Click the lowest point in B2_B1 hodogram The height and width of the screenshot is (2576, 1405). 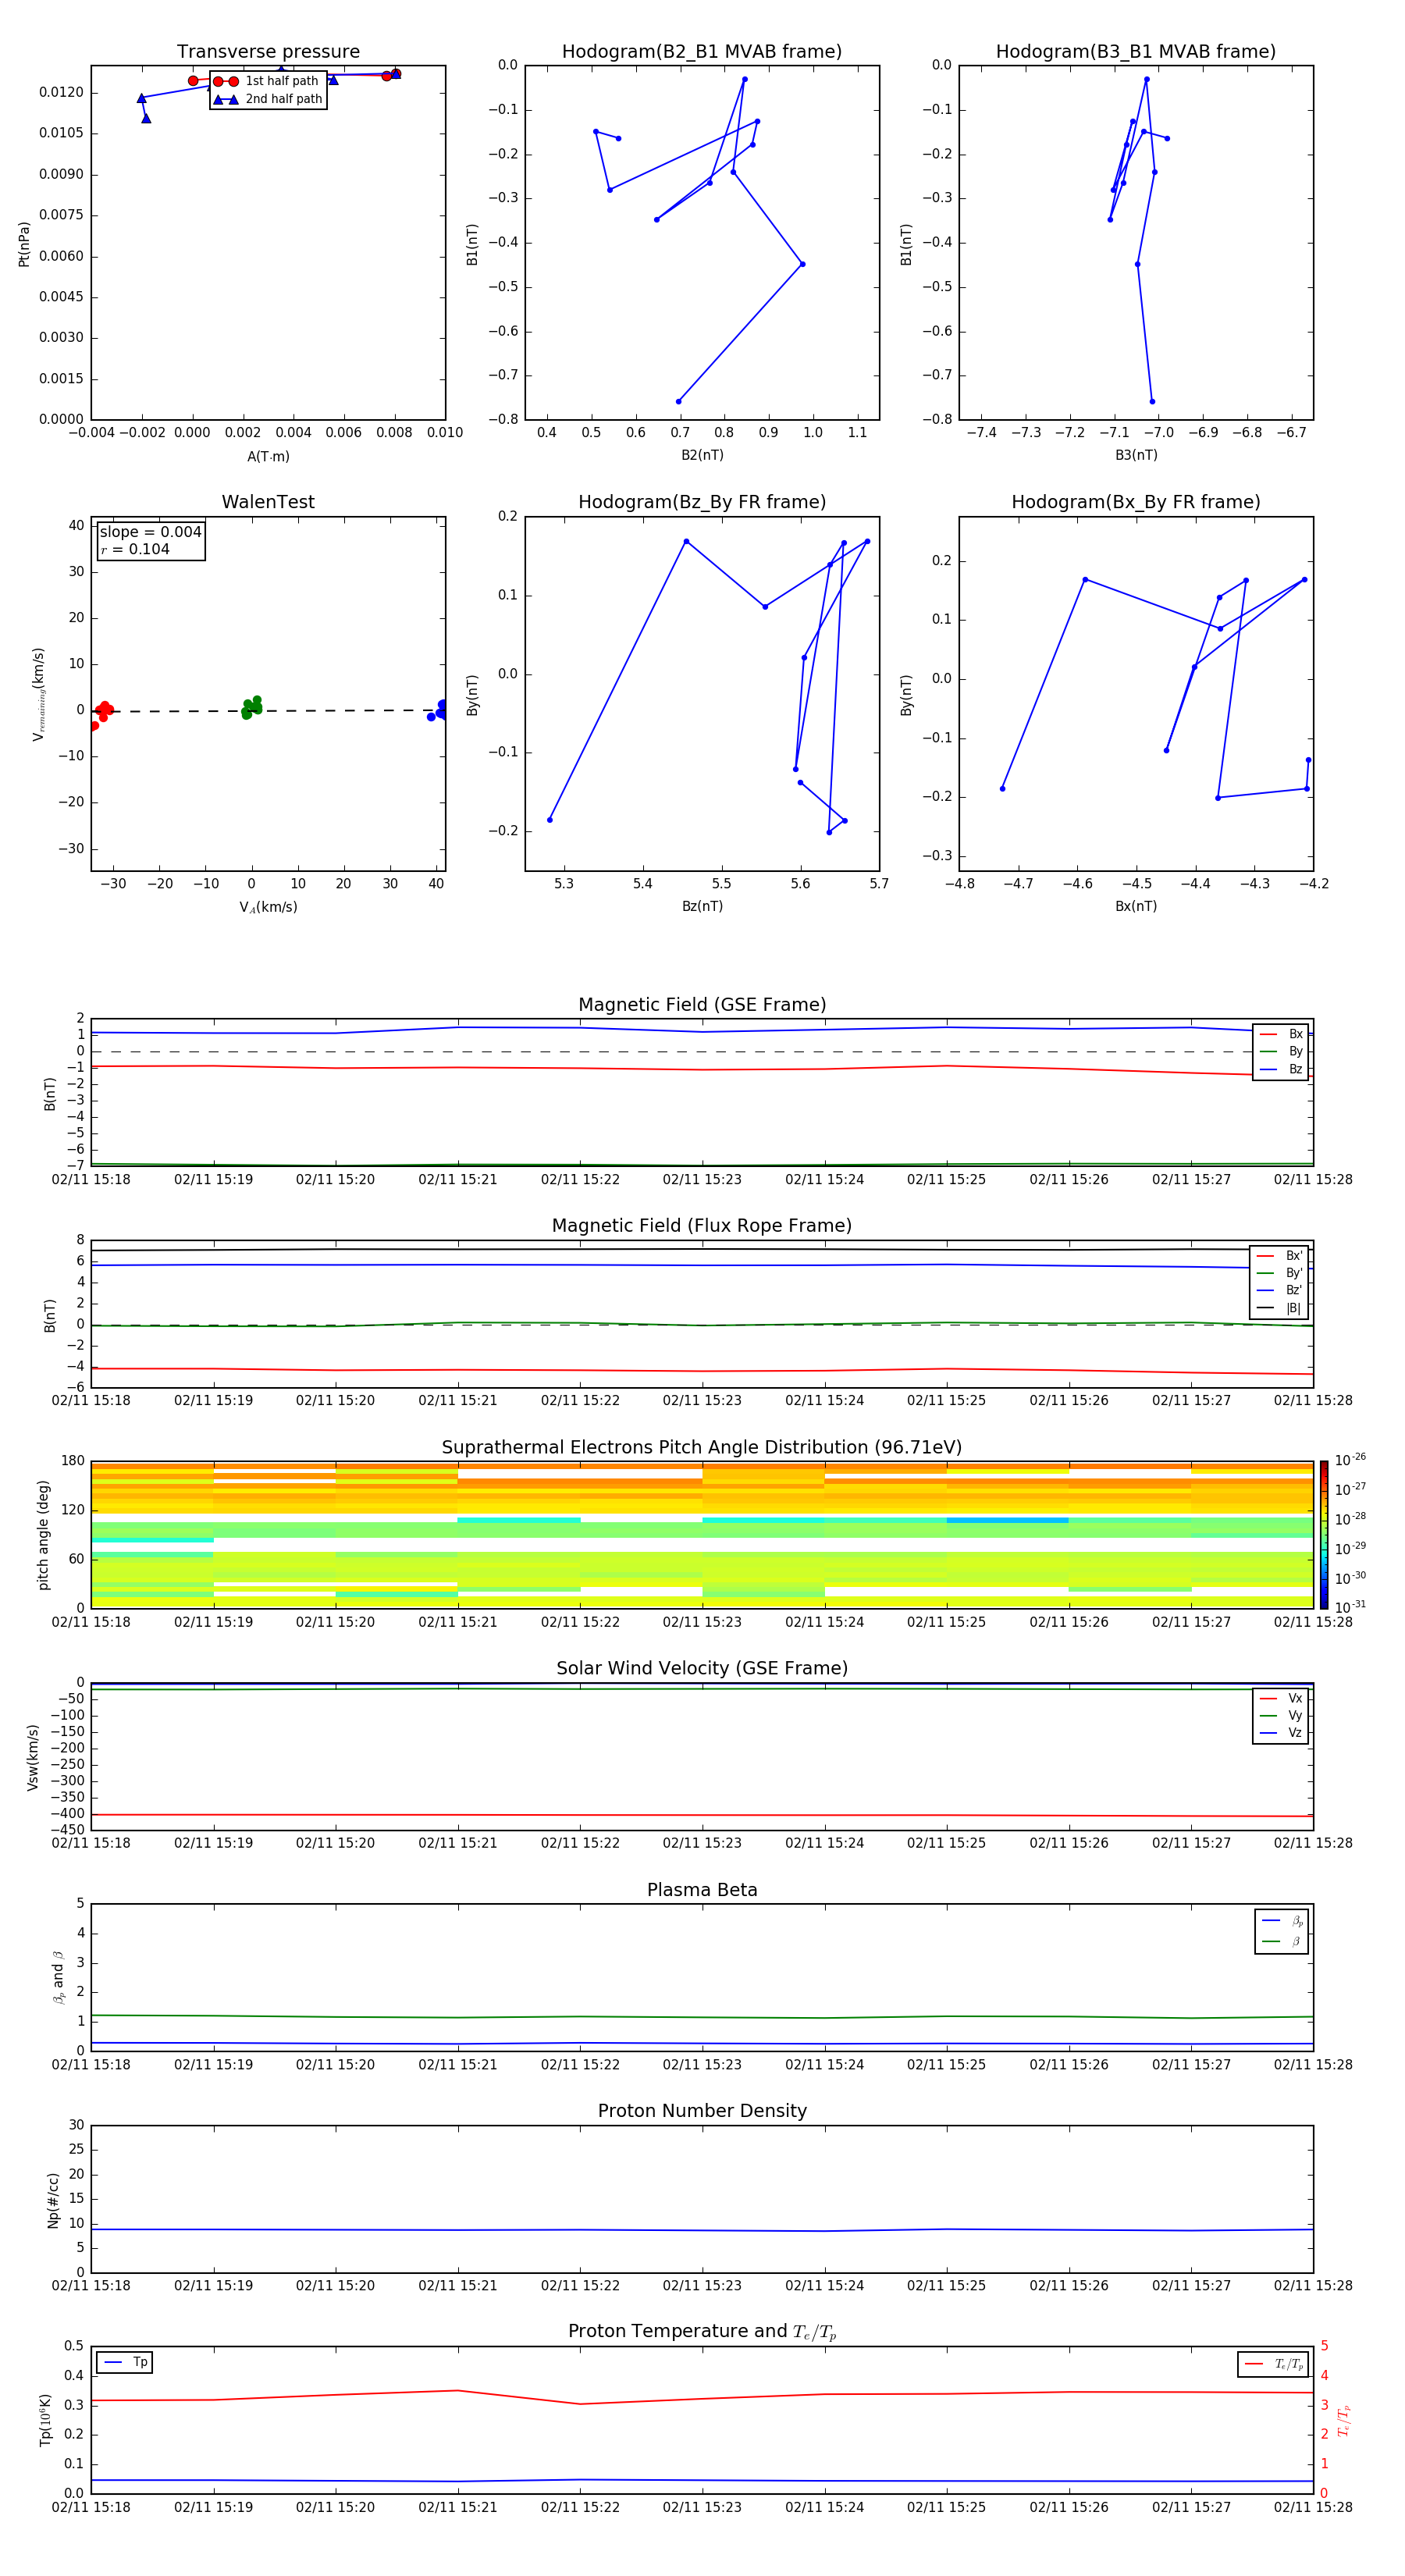[x=678, y=402]
